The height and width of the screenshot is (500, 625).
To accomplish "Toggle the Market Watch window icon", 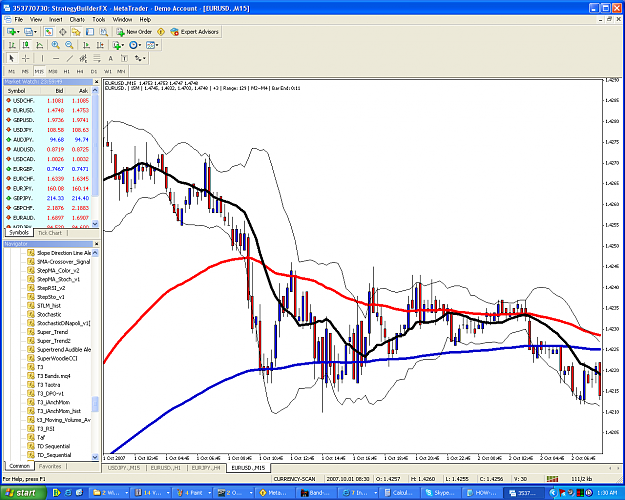I will pos(49,31).
